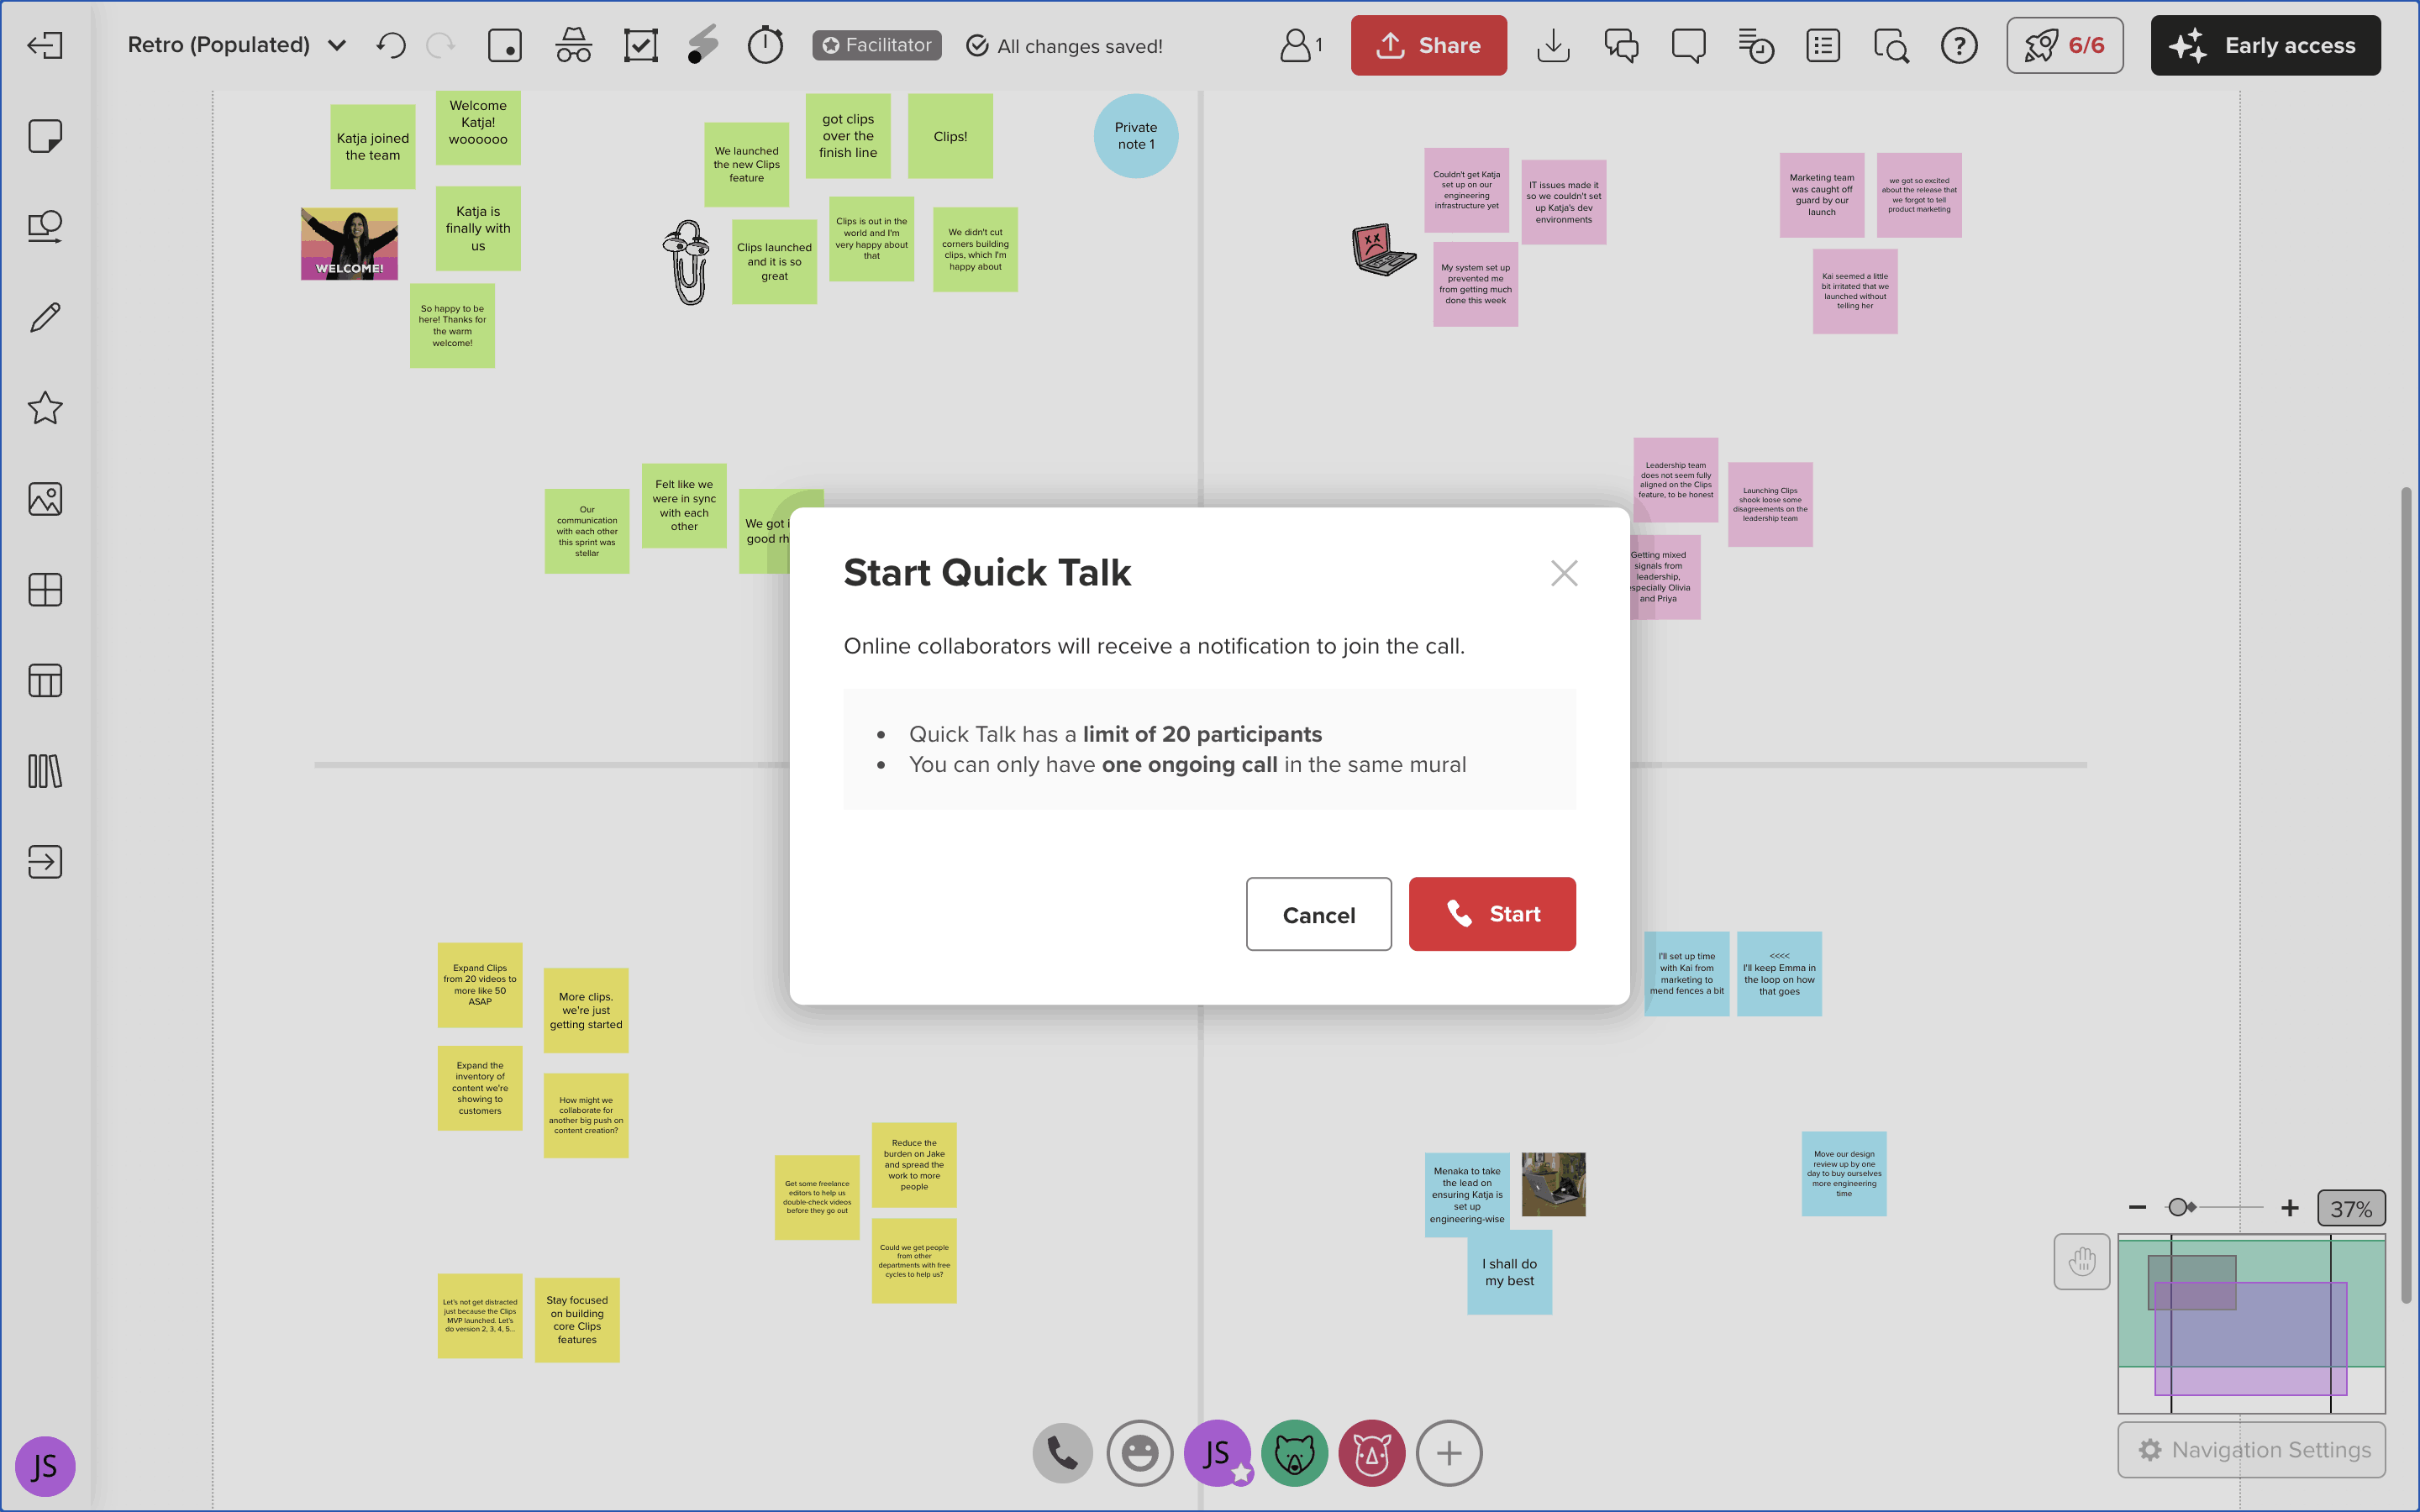Screen dimensions: 2420x1512
Task: Toggle the laser pointer tool
Action: 703,45
